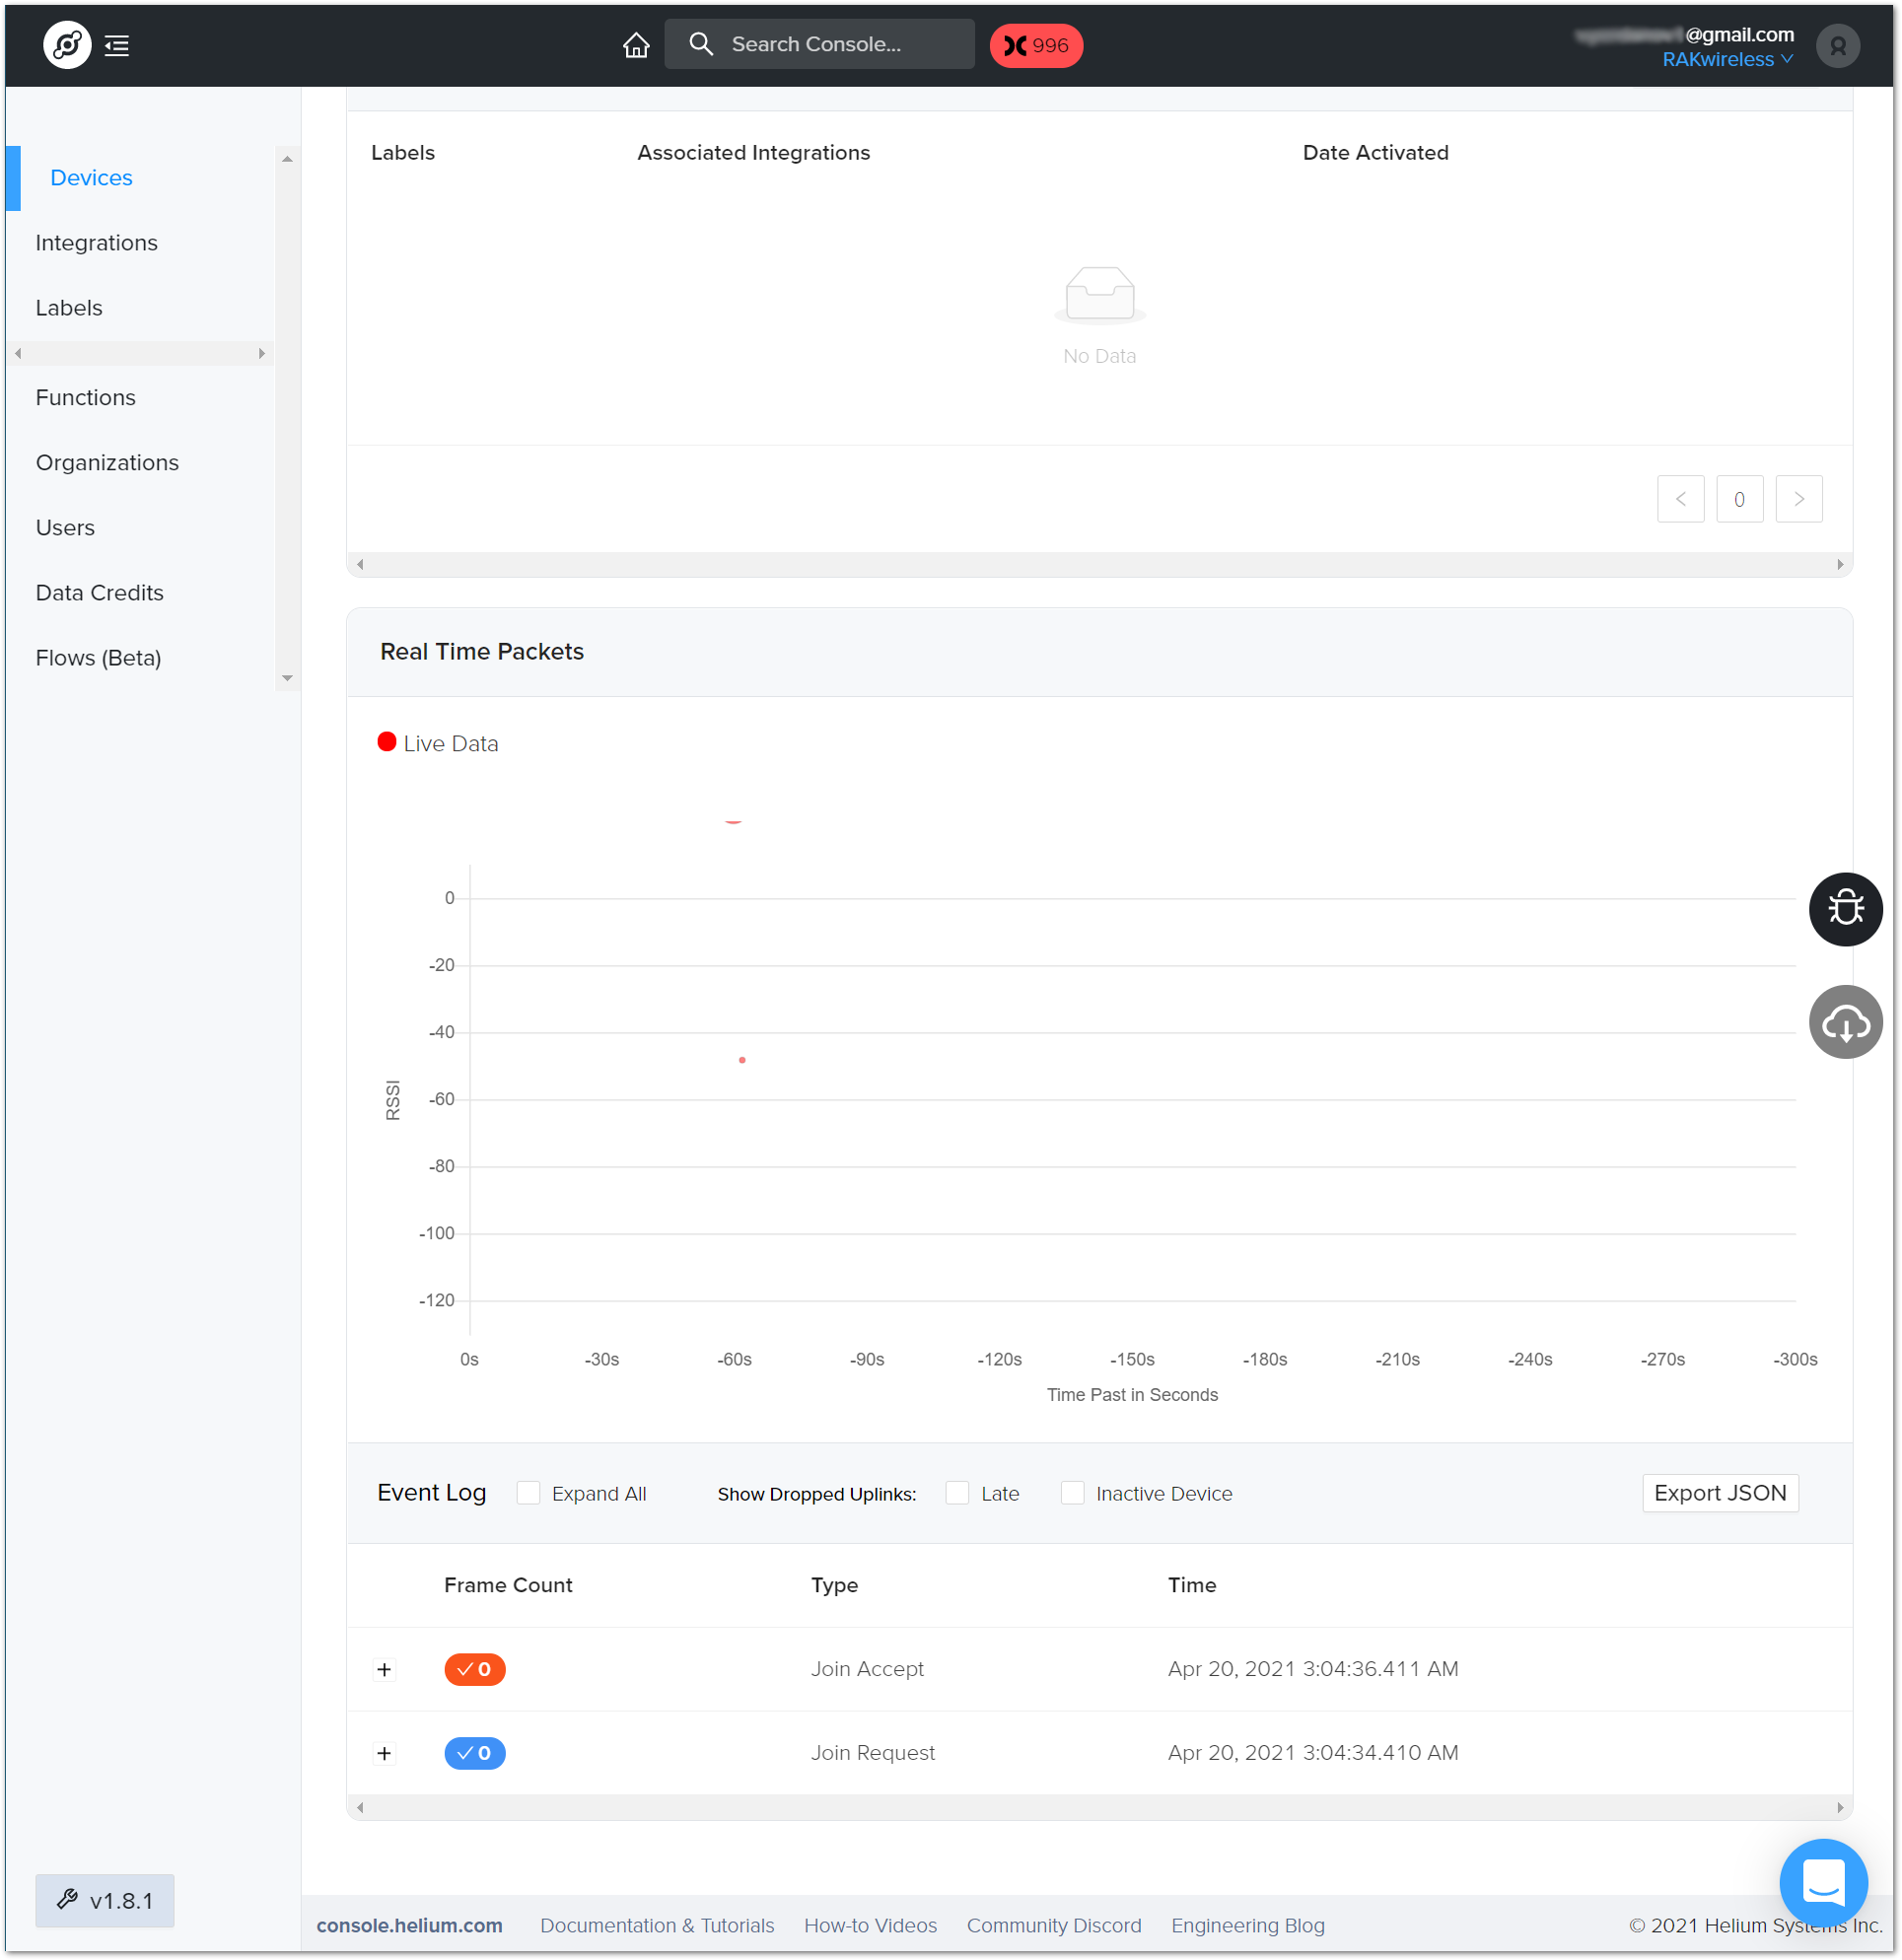Go to the home icon

coord(636,46)
